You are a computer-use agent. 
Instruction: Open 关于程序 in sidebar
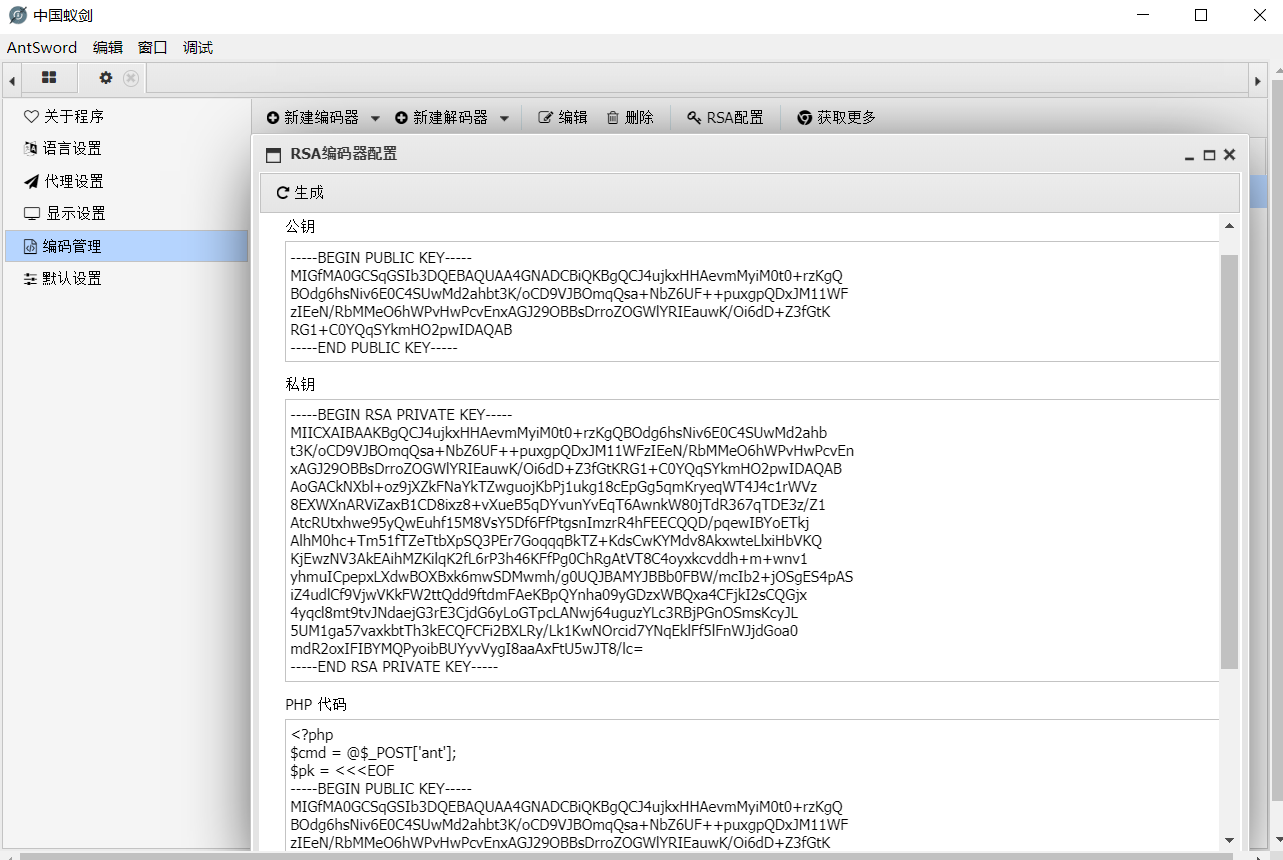point(126,117)
